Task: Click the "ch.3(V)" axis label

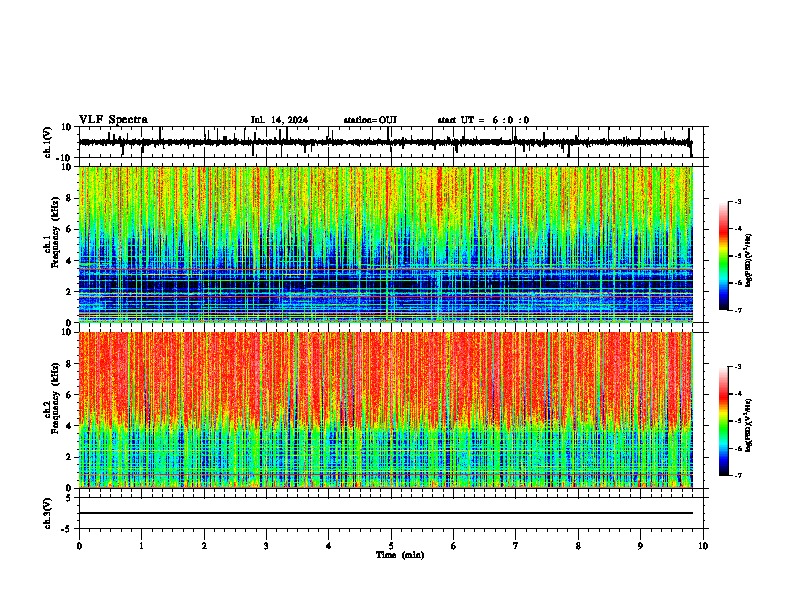Action: (x=48, y=513)
